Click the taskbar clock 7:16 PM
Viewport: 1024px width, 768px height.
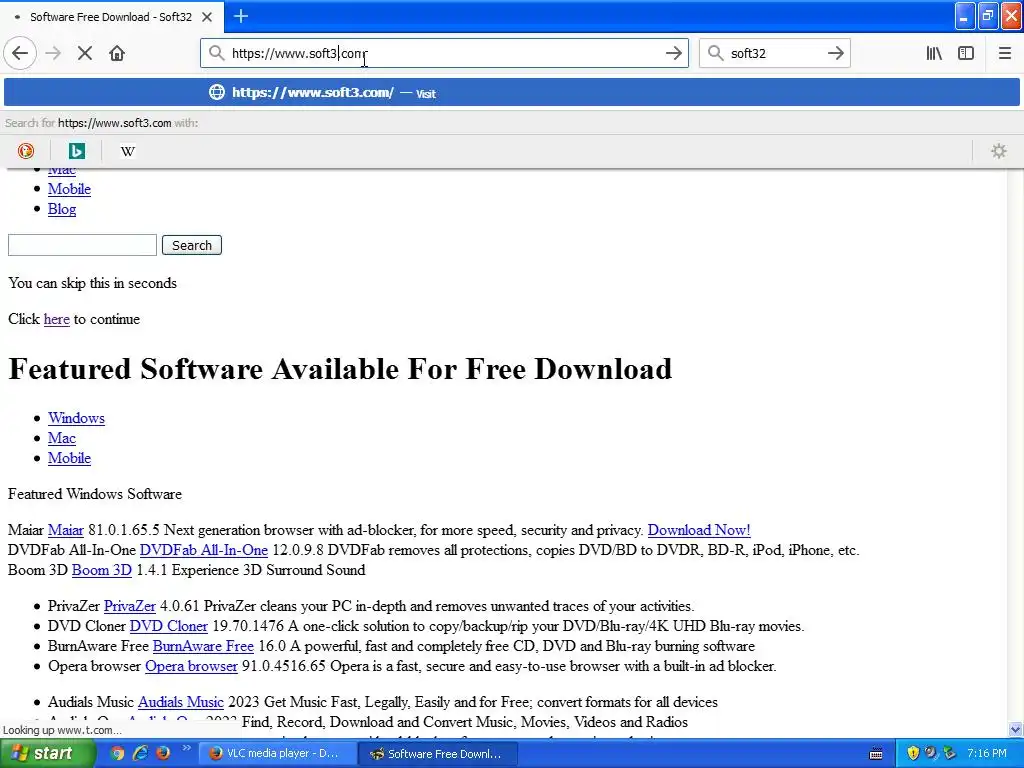click(987, 754)
